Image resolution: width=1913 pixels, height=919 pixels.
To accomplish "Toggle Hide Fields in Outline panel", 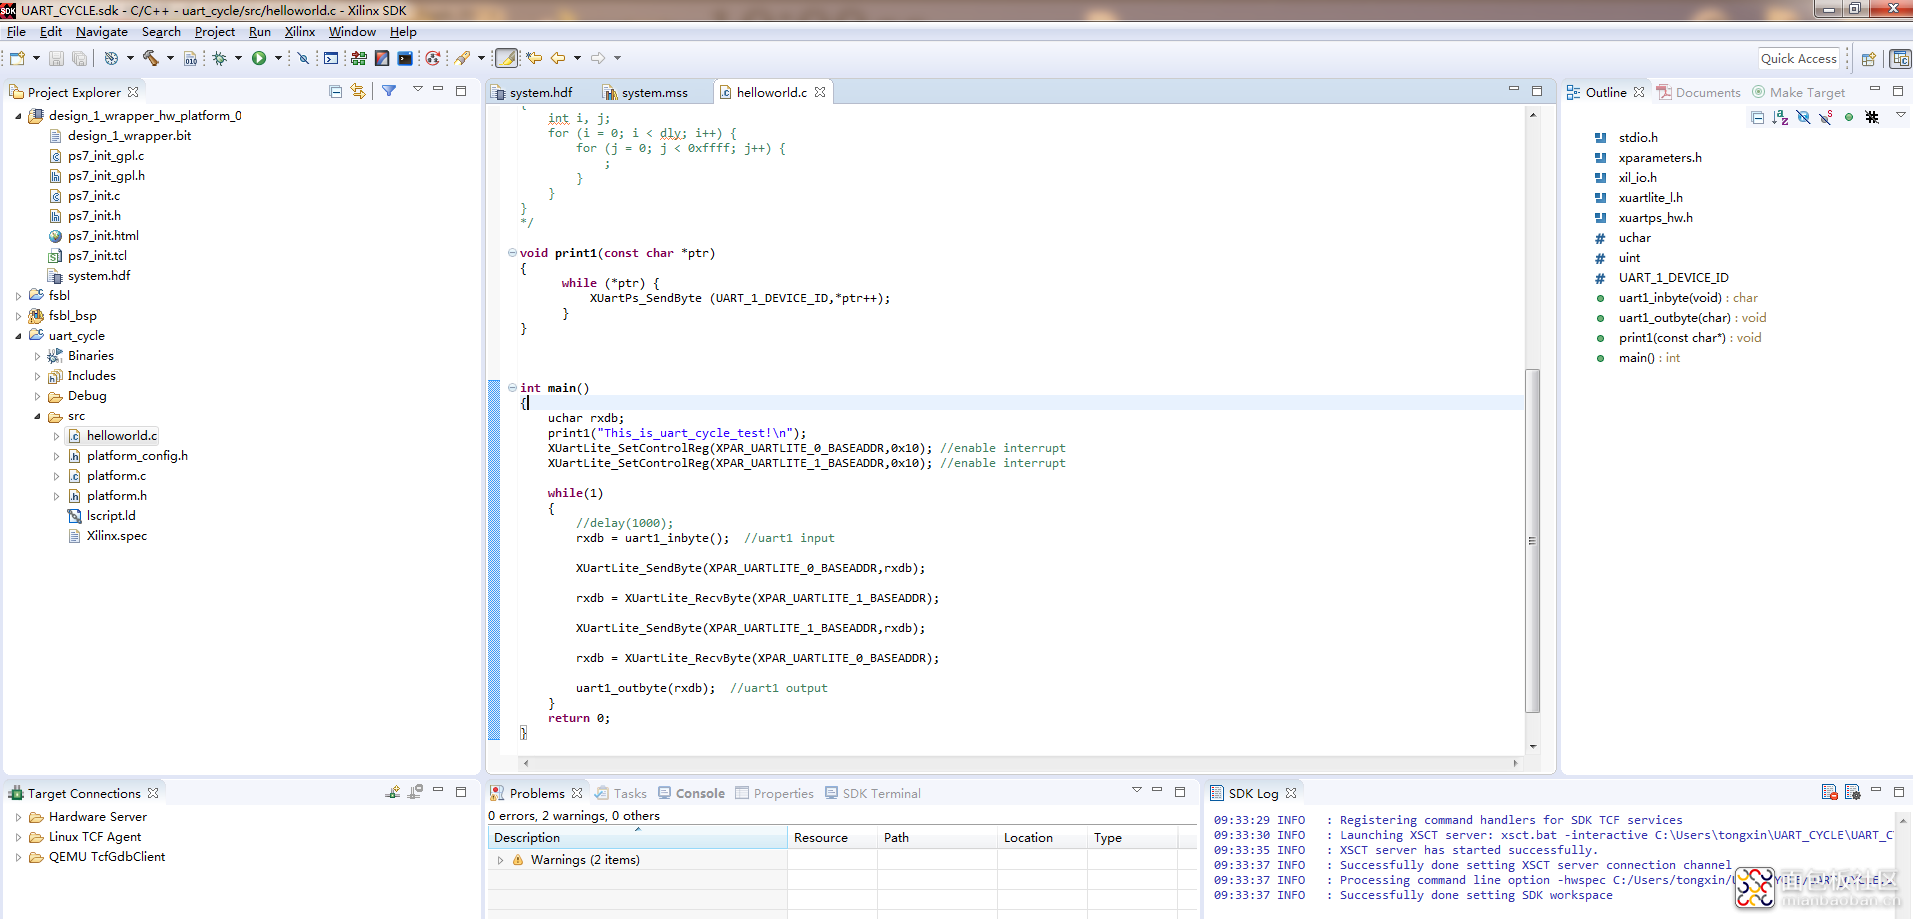I will click(x=1803, y=117).
